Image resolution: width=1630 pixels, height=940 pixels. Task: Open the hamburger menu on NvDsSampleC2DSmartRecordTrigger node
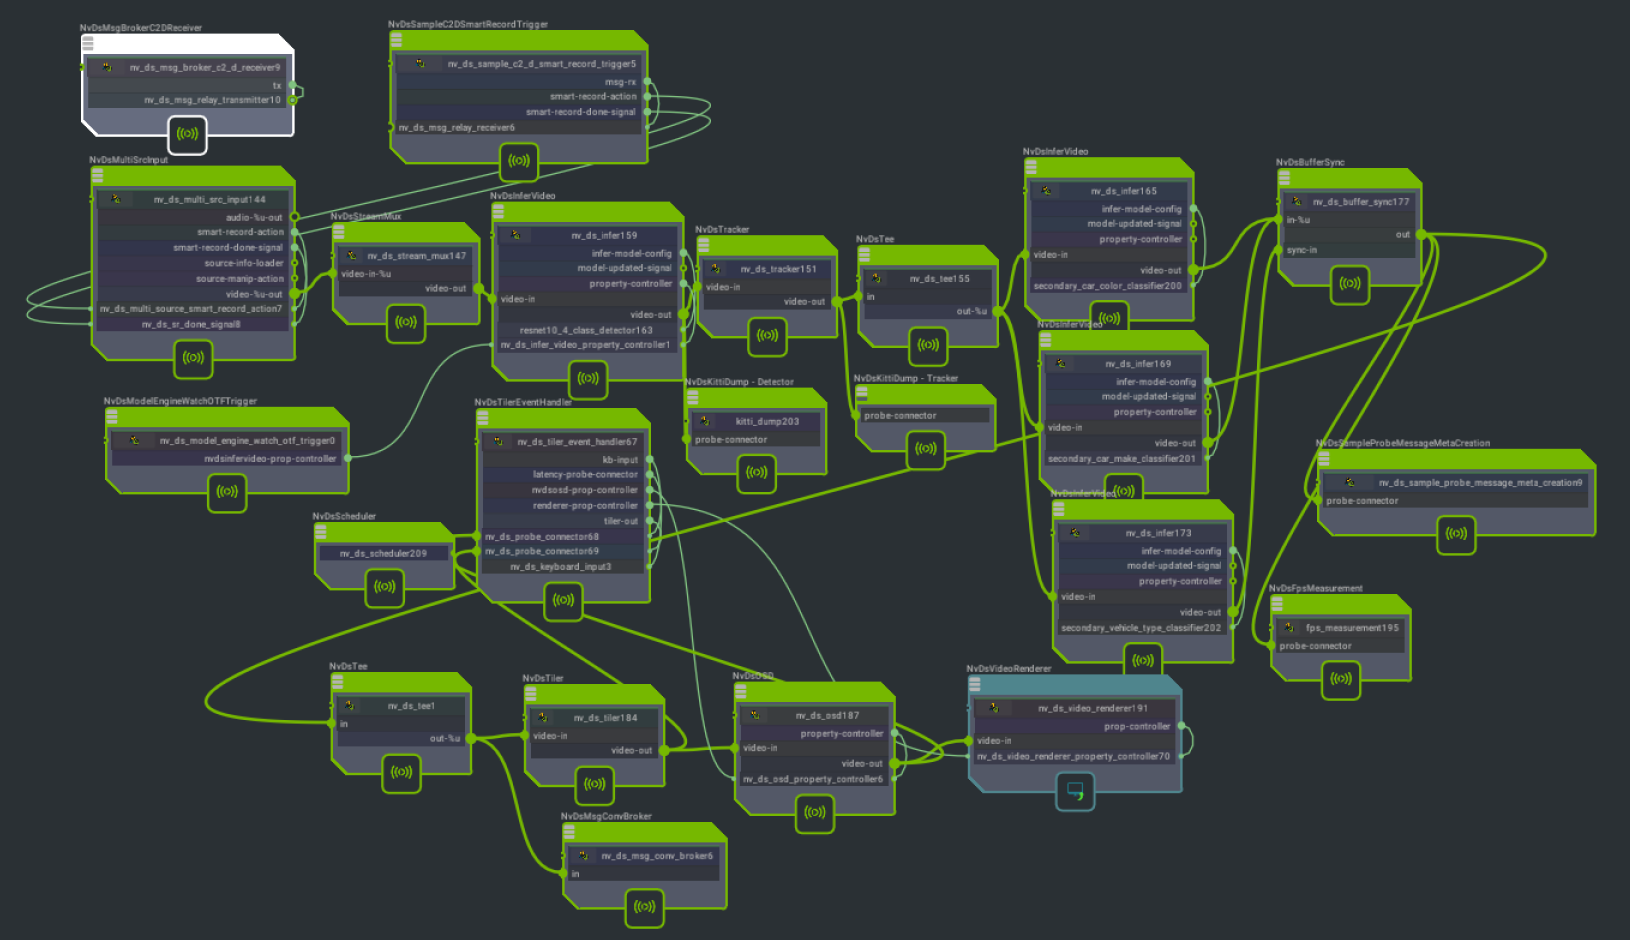[x=396, y=40]
